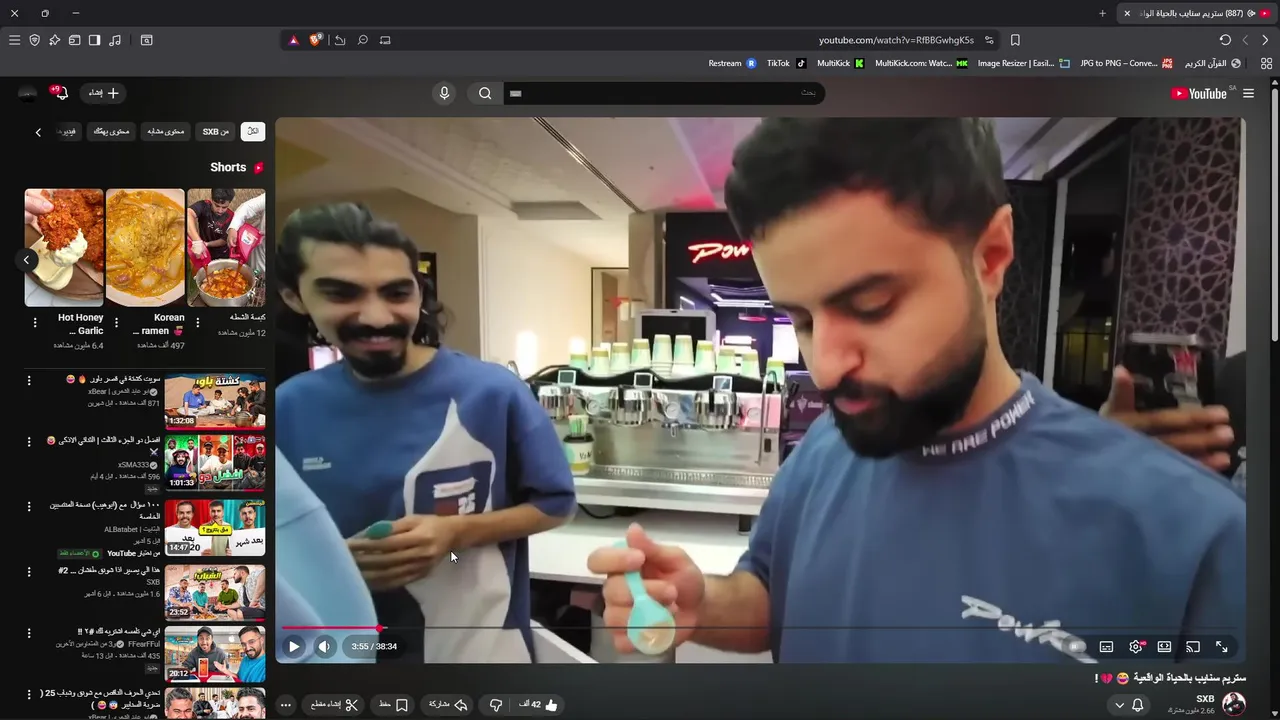Open the 'كبسة الشطة' short thumbnail
1280x720 pixels.
[226, 247]
